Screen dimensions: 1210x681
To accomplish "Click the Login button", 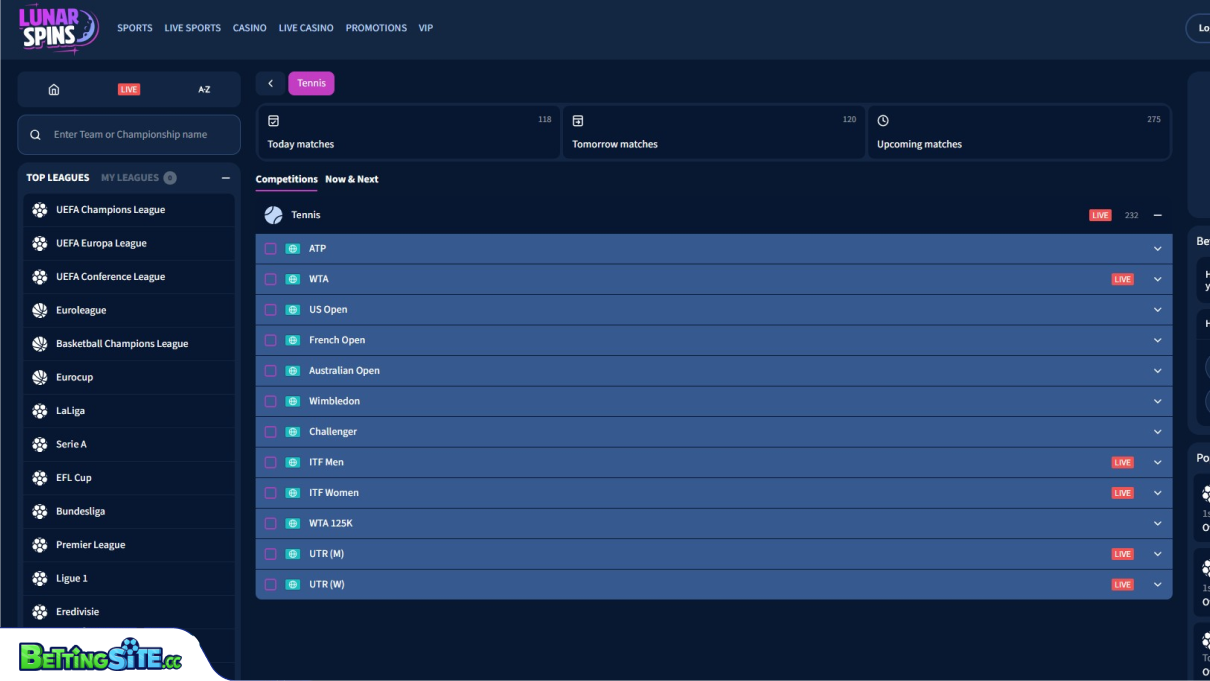I will coord(1200,28).
